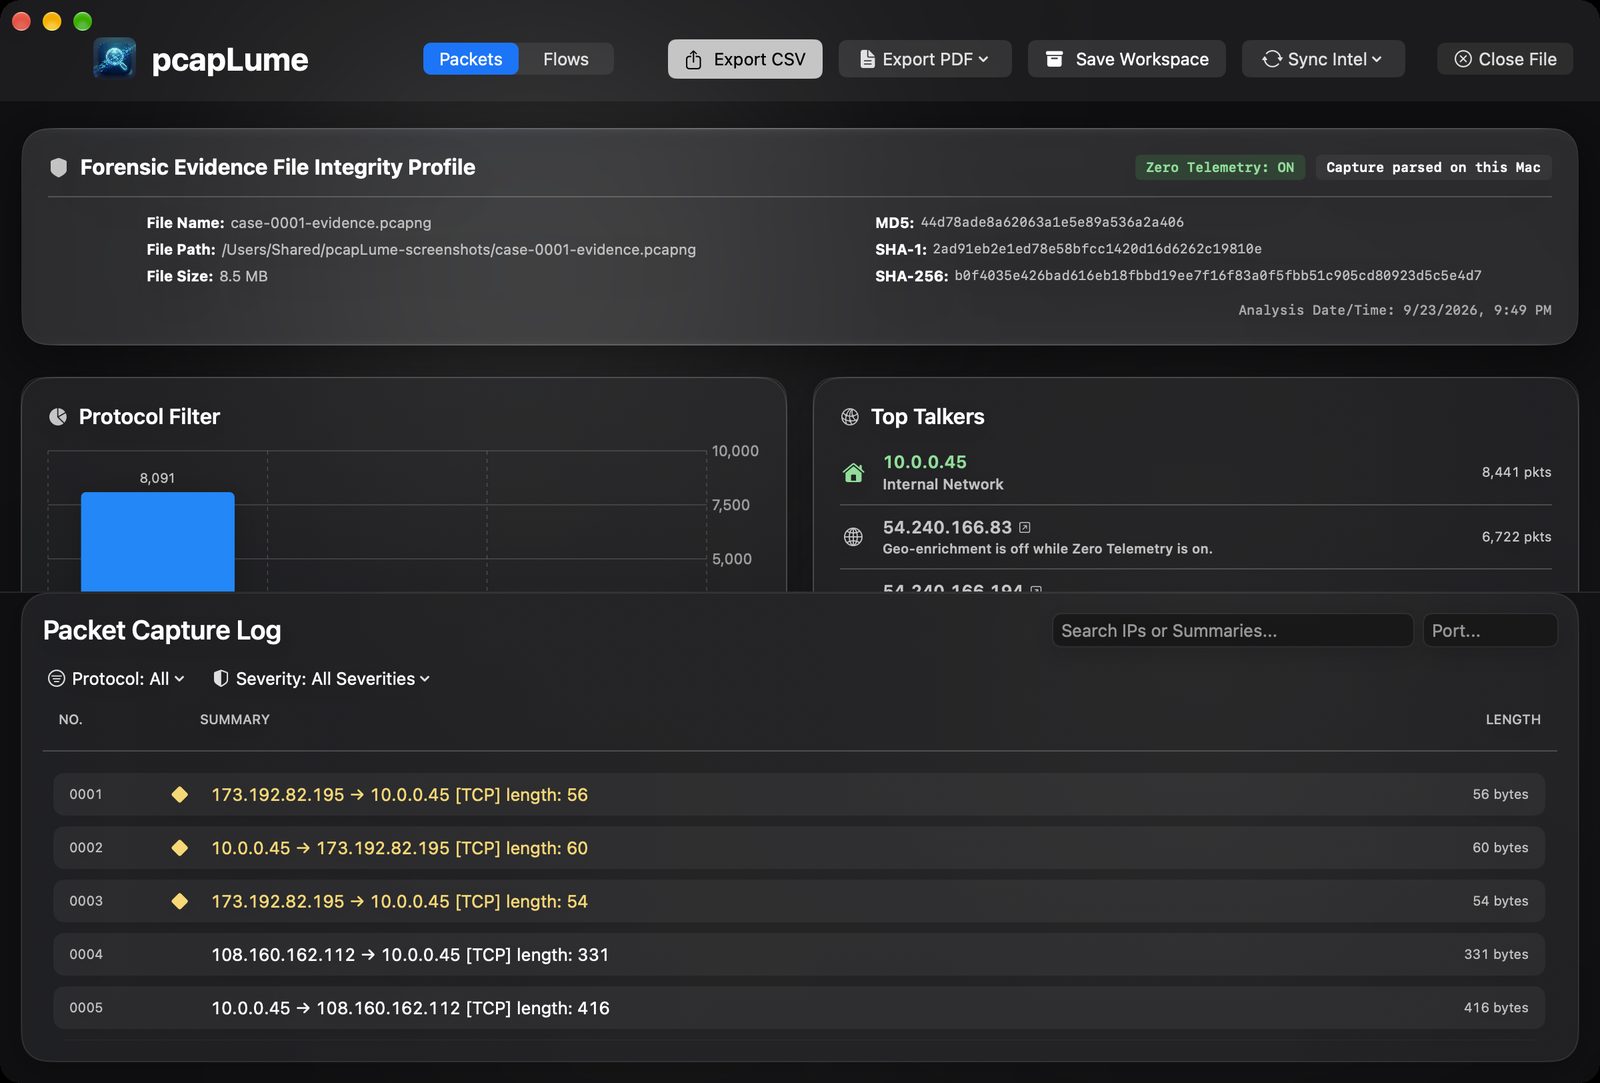Click the share icon on Export CSV

[x=693, y=59]
